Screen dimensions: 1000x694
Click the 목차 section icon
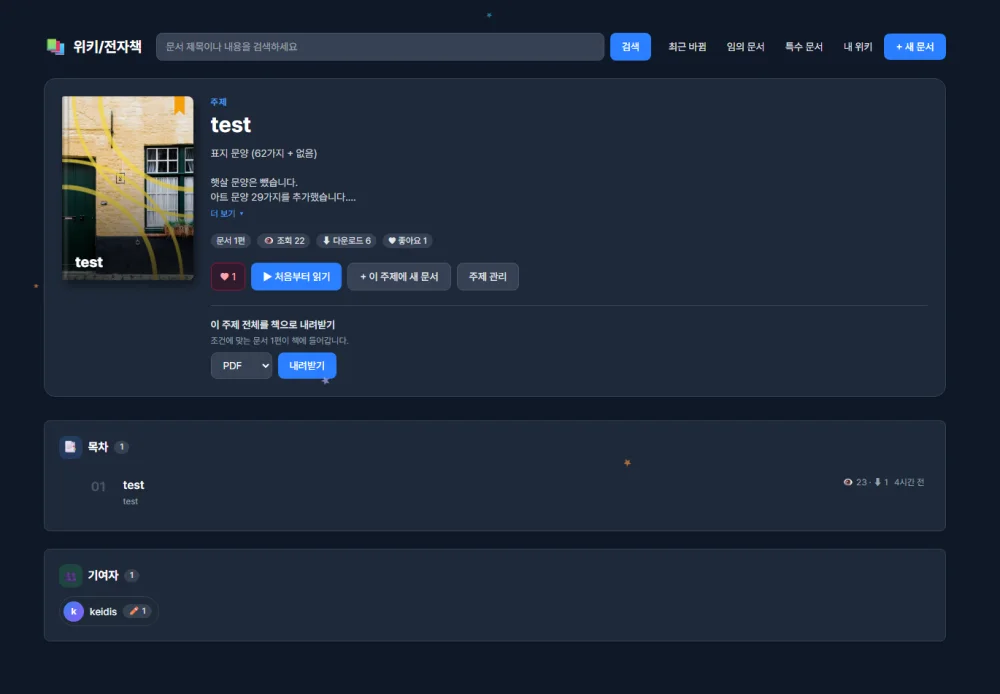[70, 447]
